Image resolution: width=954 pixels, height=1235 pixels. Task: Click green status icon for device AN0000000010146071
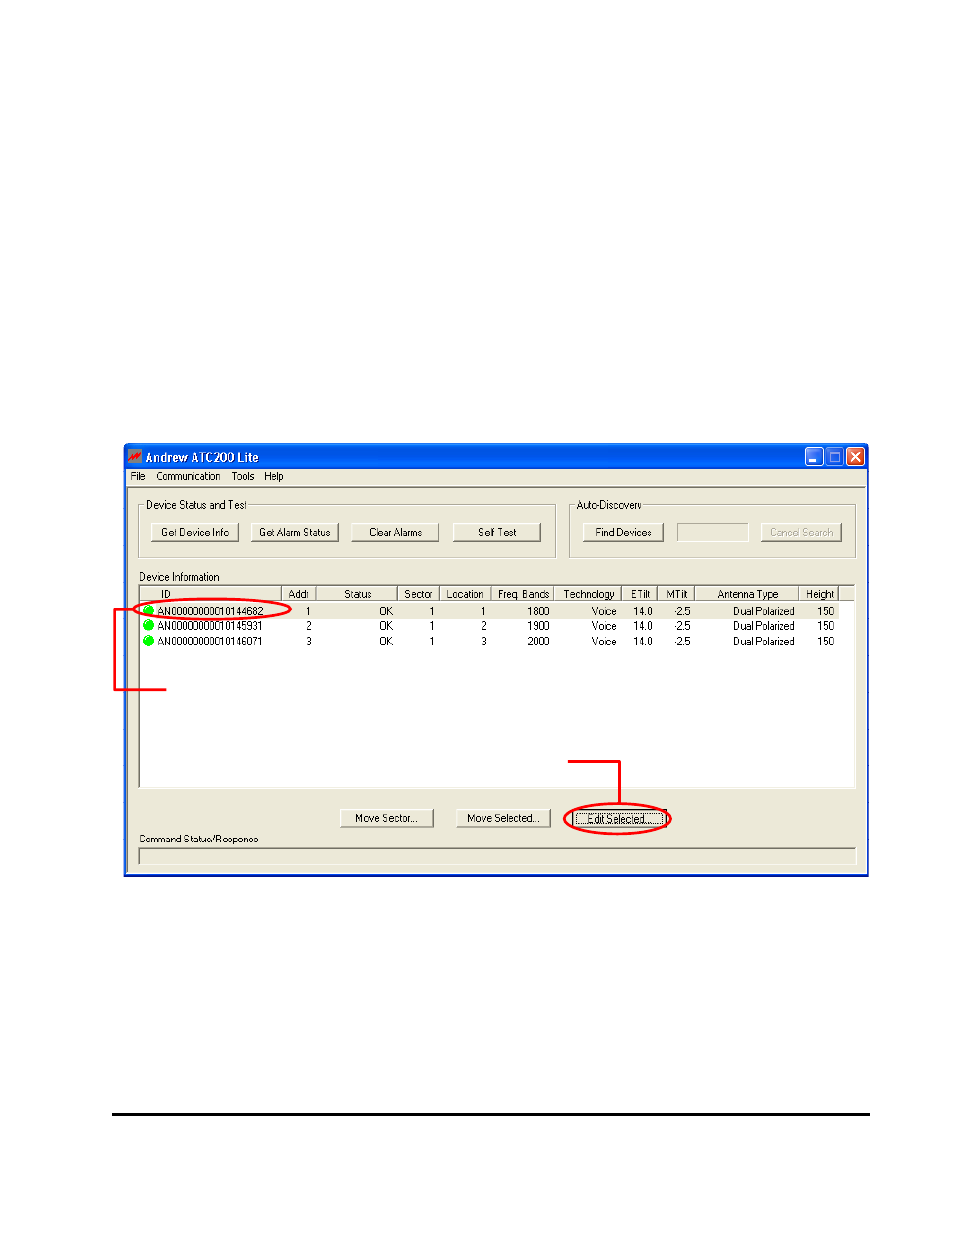coord(148,641)
